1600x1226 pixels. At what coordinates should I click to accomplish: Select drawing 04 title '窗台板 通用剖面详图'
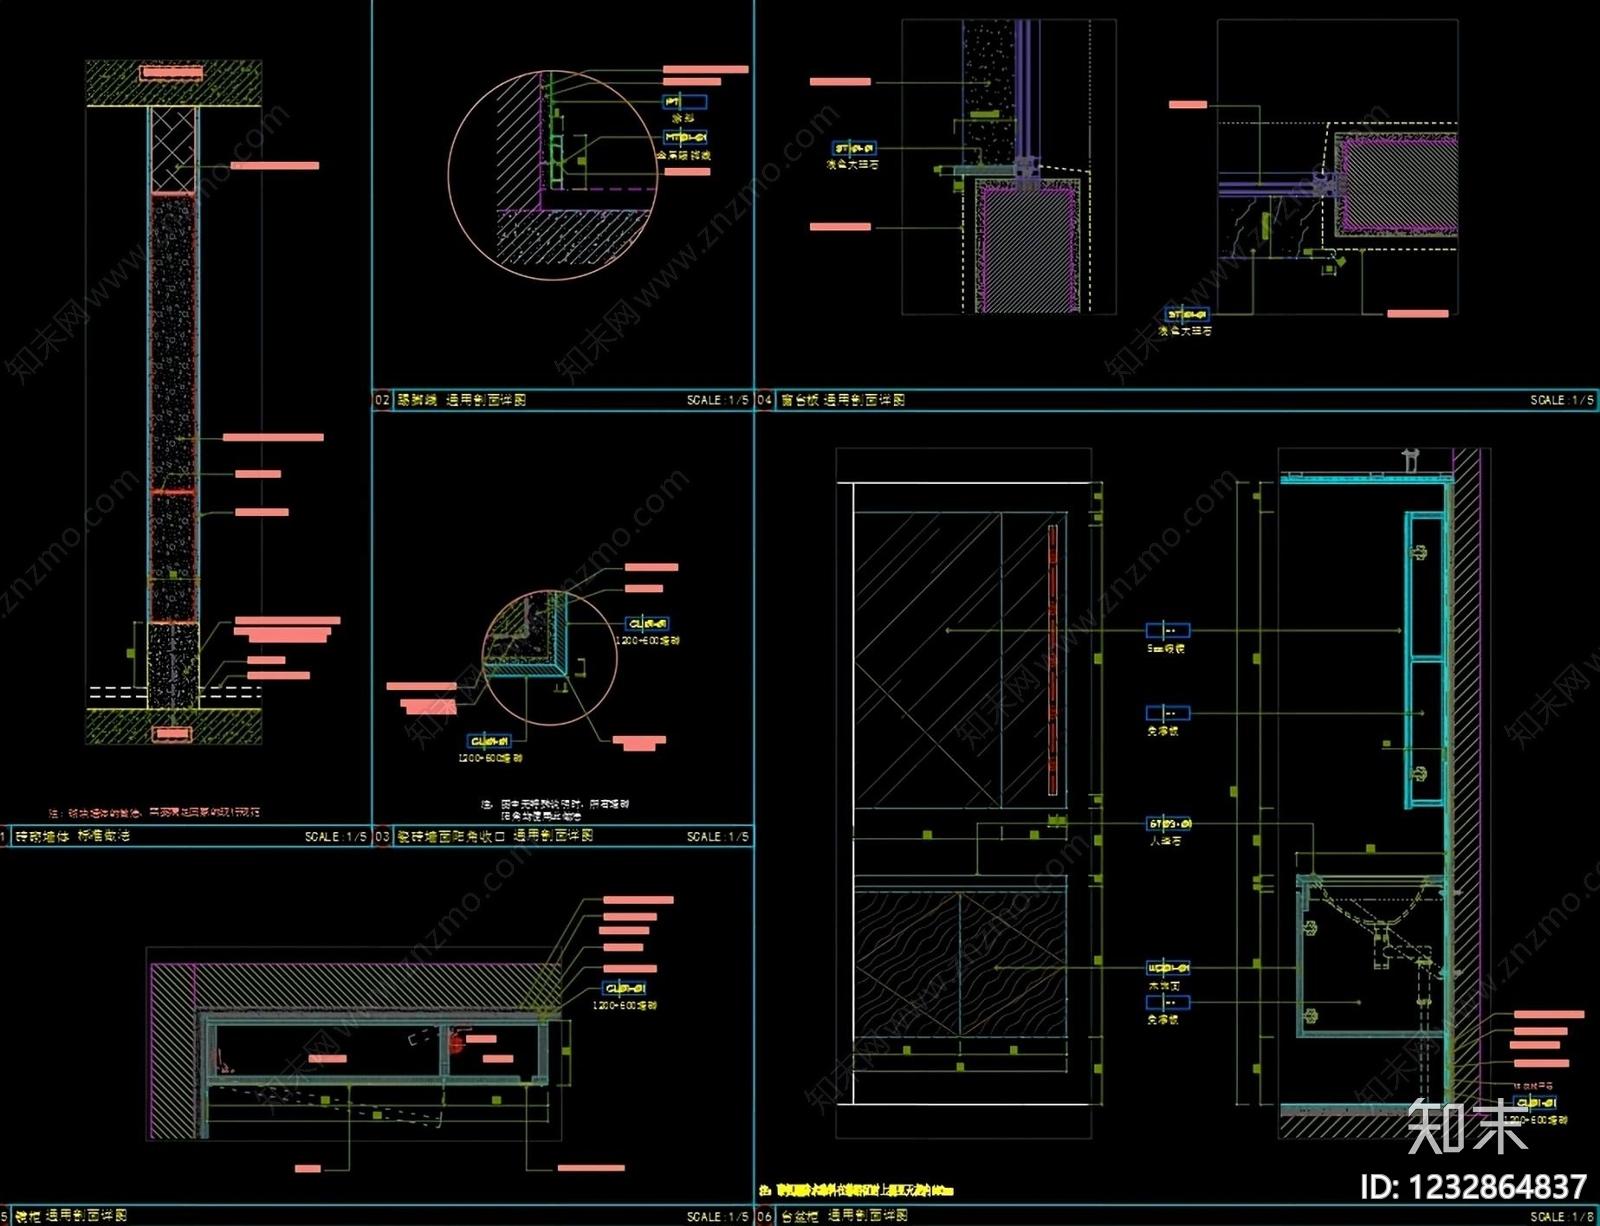point(843,400)
